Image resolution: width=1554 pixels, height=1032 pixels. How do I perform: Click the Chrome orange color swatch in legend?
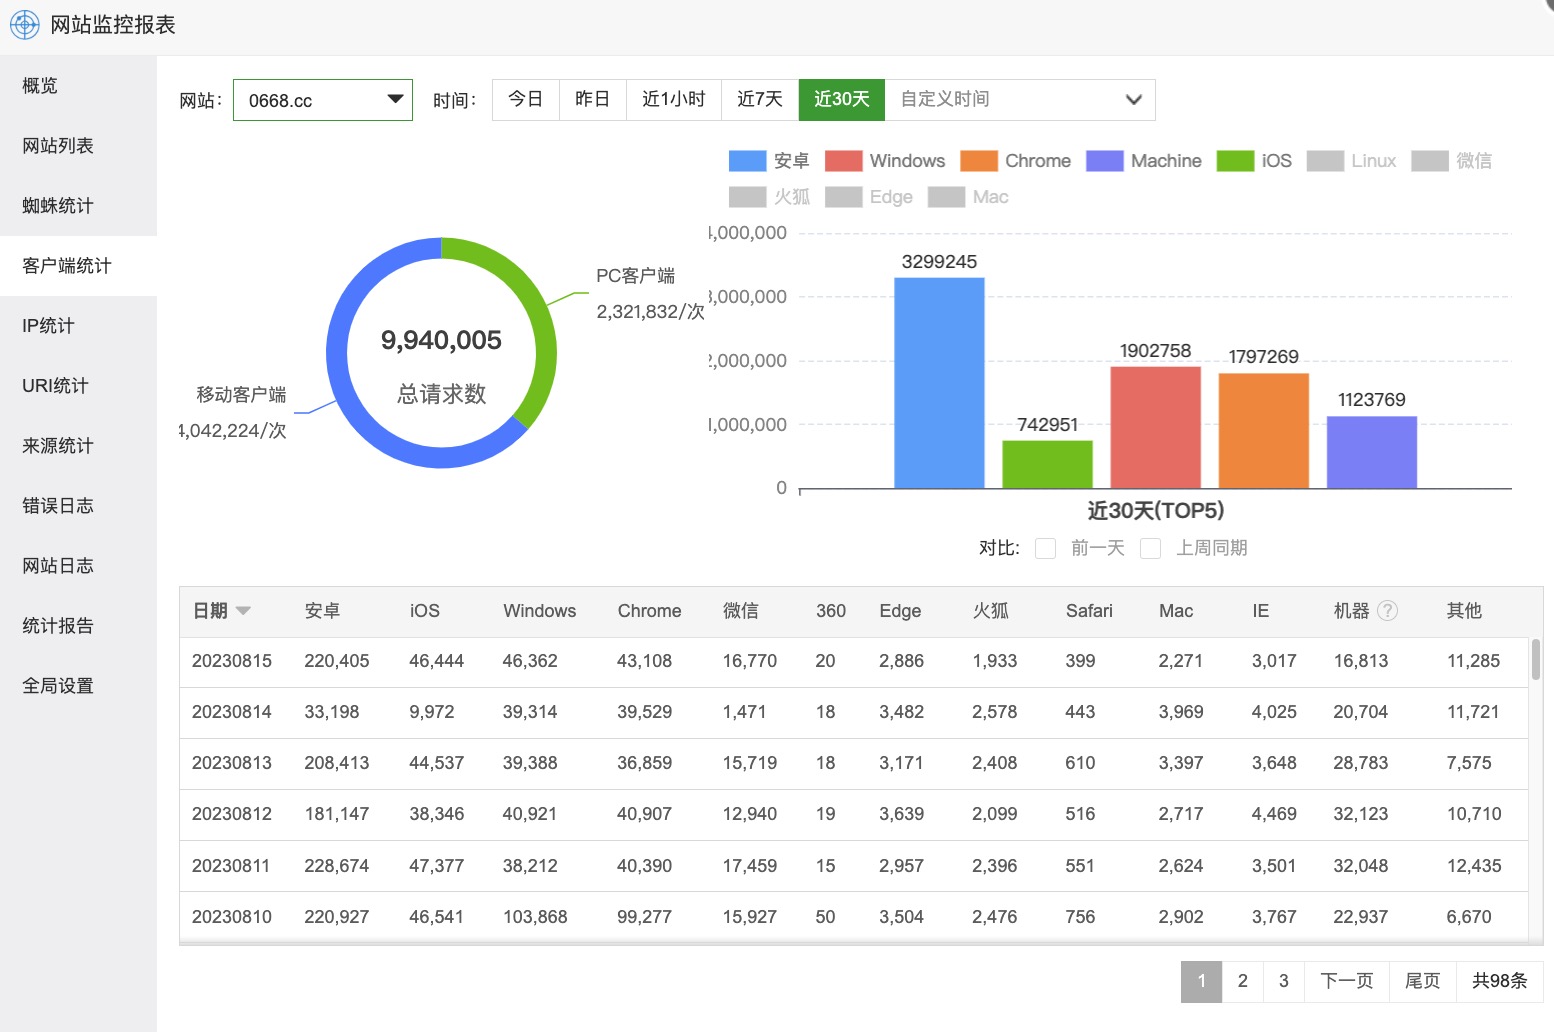[978, 161]
